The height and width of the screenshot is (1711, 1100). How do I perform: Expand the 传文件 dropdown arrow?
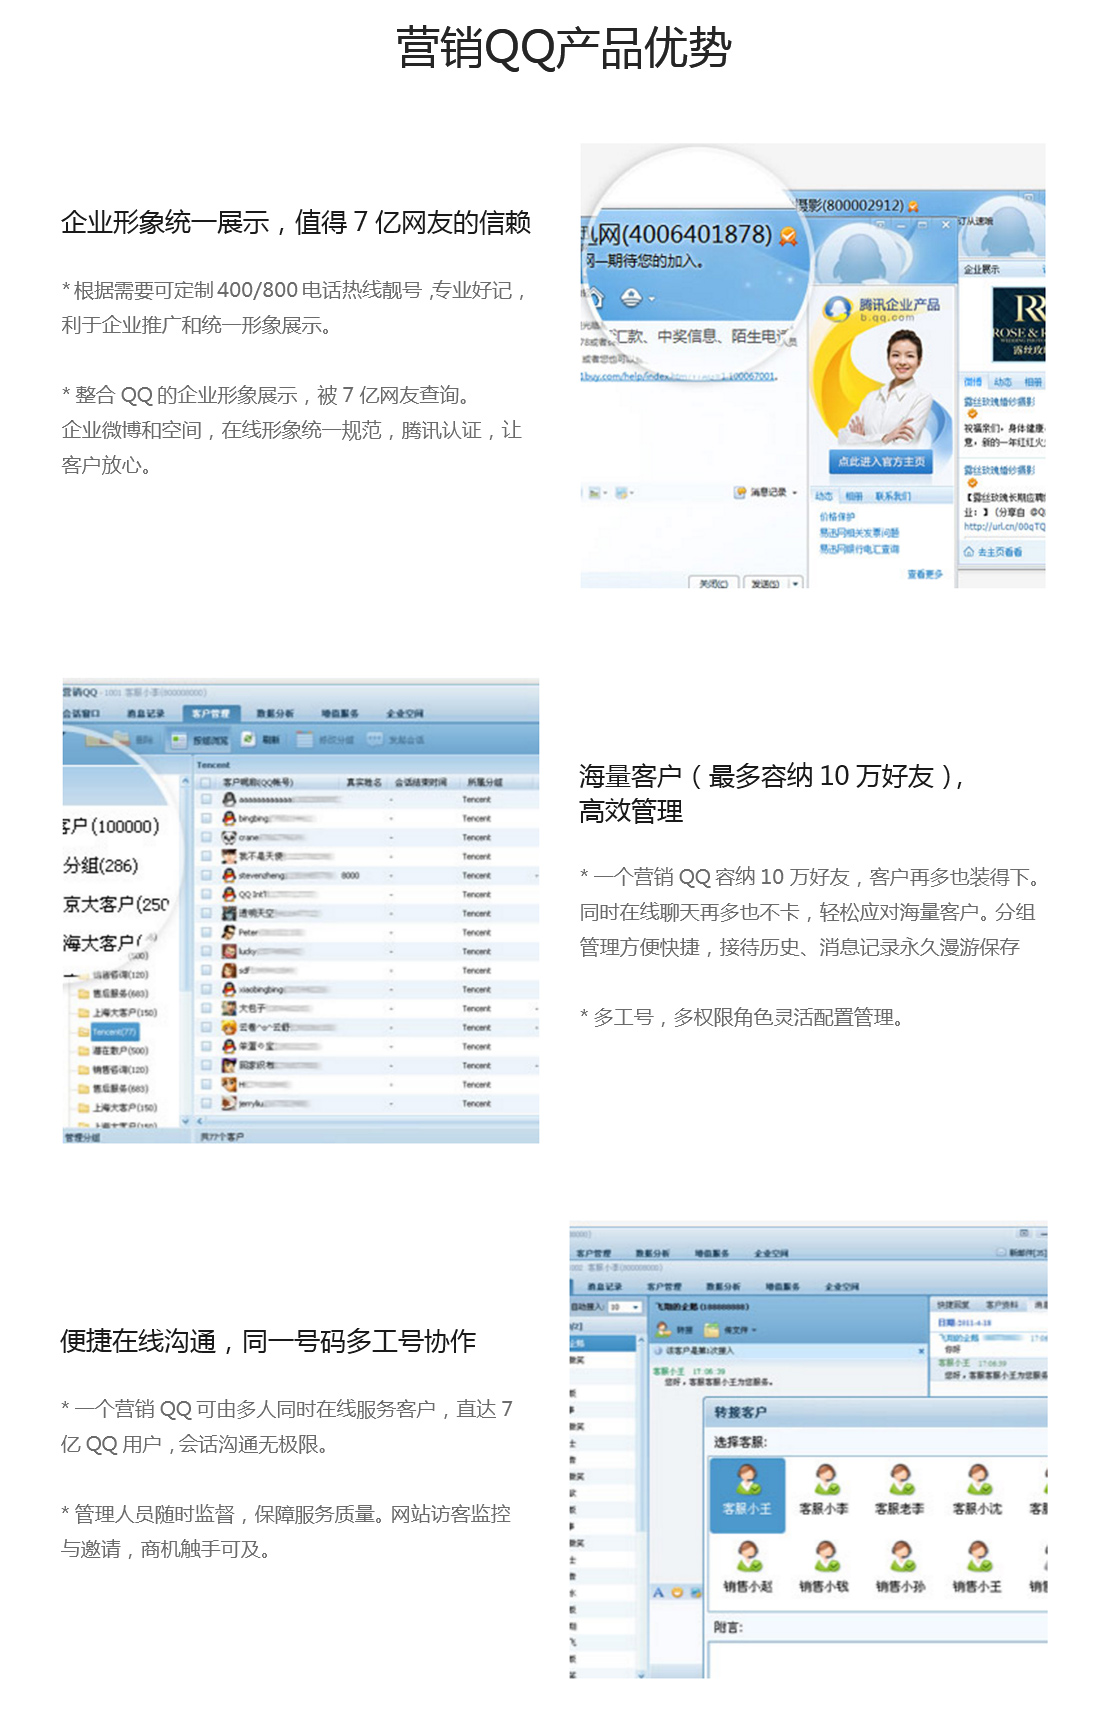coord(753,1330)
